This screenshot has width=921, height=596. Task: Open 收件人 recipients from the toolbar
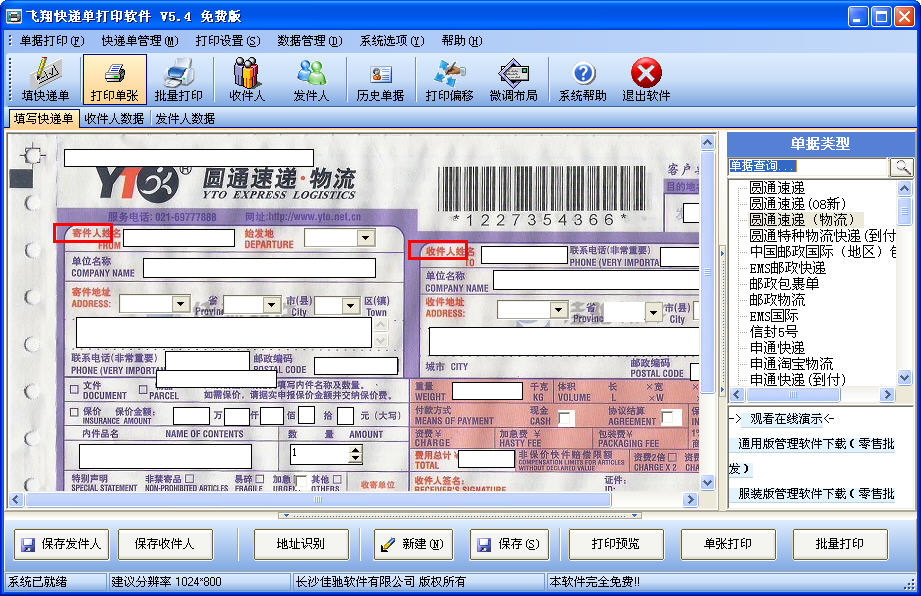pyautogui.click(x=247, y=79)
